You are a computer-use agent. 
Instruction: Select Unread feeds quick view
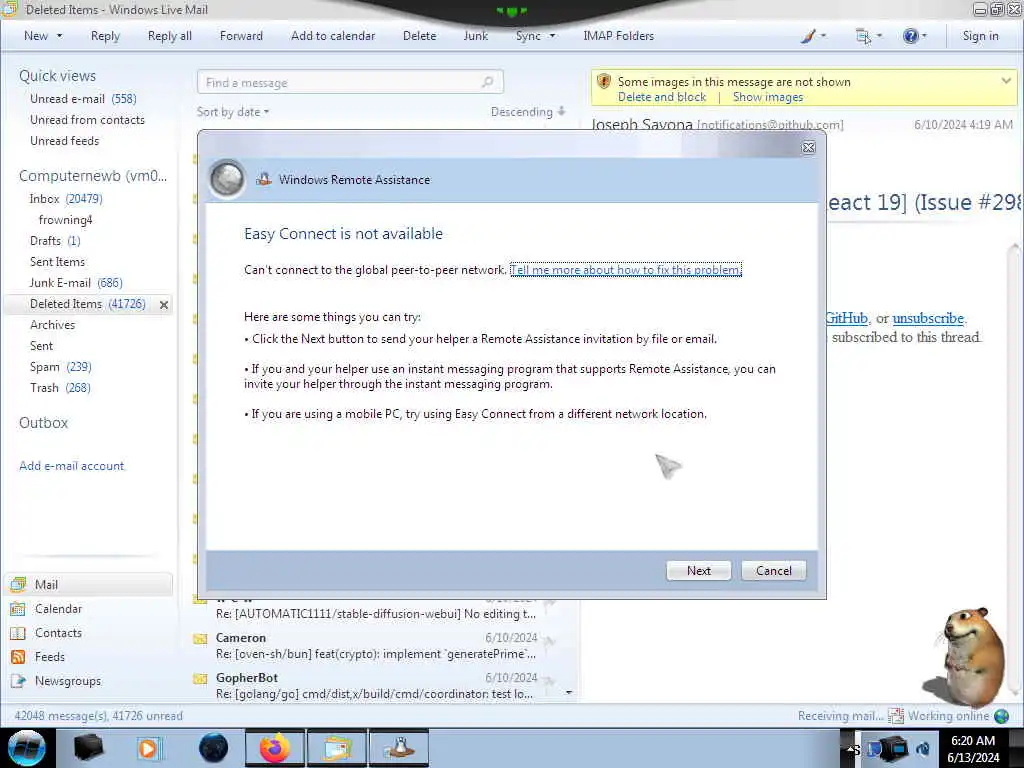point(64,140)
